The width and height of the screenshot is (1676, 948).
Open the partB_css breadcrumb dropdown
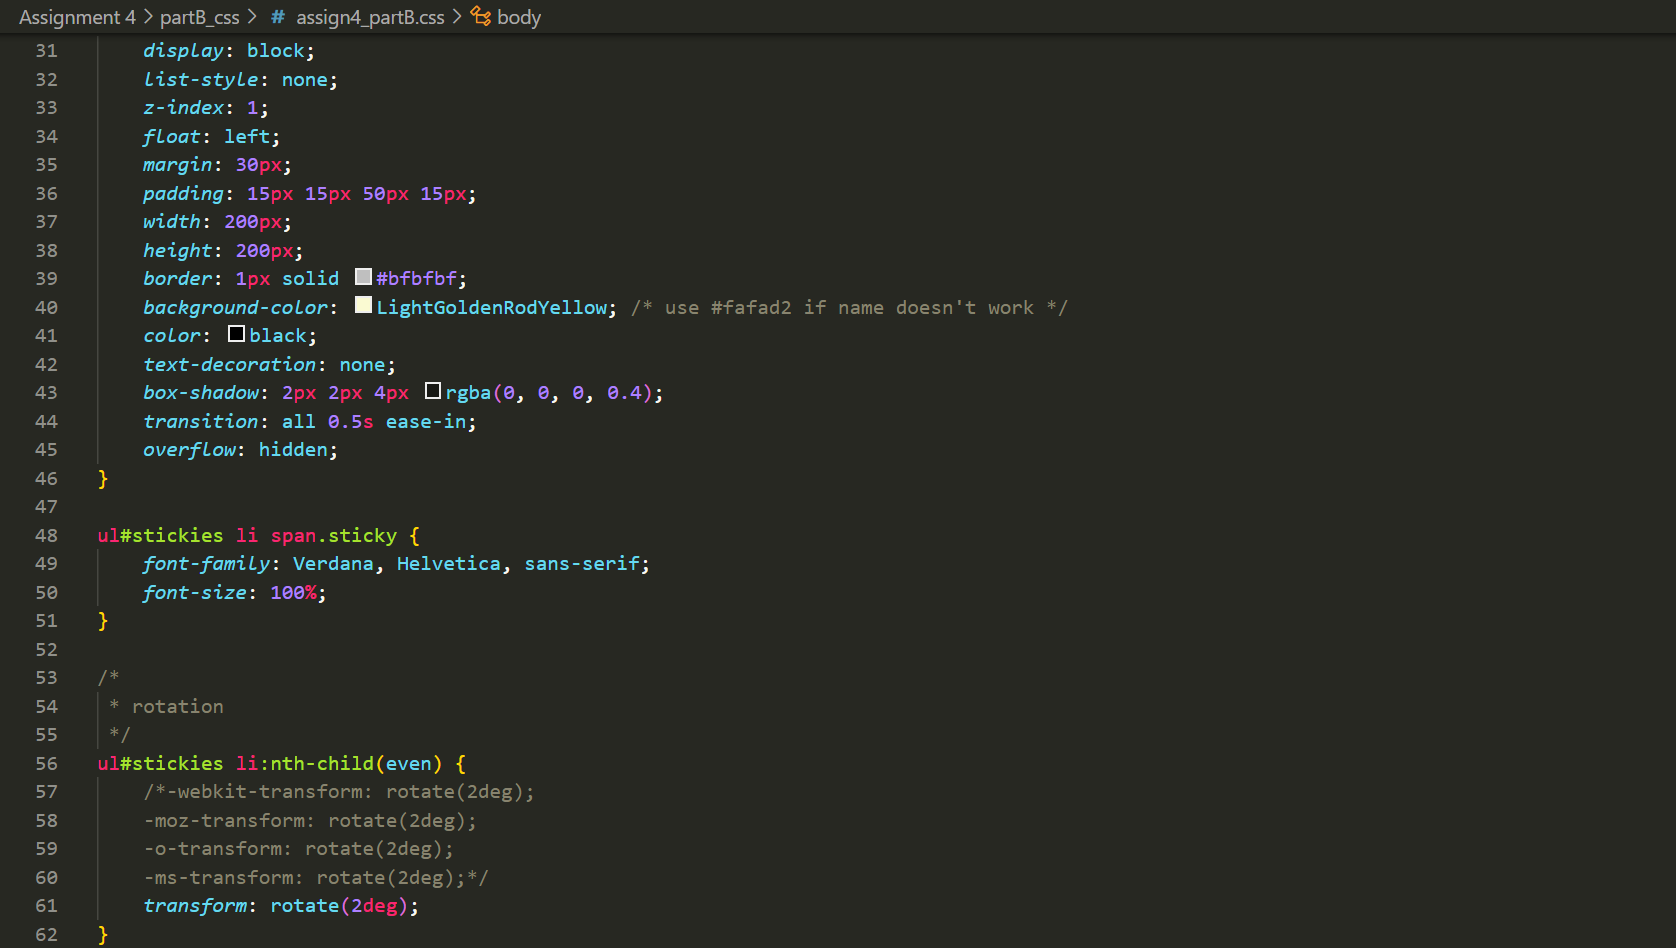[x=200, y=17]
